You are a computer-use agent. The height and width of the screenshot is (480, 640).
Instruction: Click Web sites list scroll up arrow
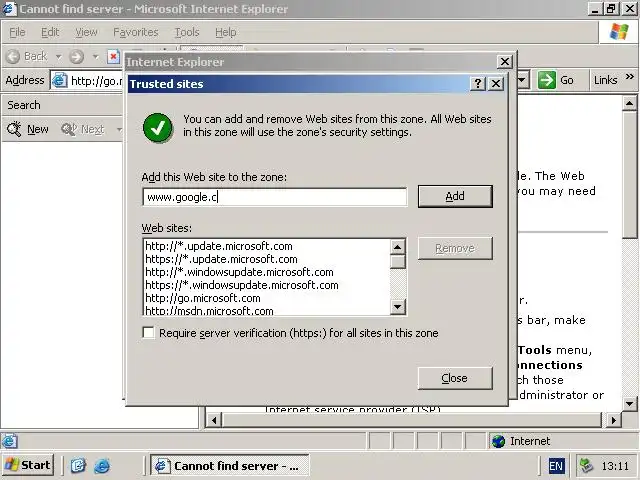pyautogui.click(x=398, y=247)
